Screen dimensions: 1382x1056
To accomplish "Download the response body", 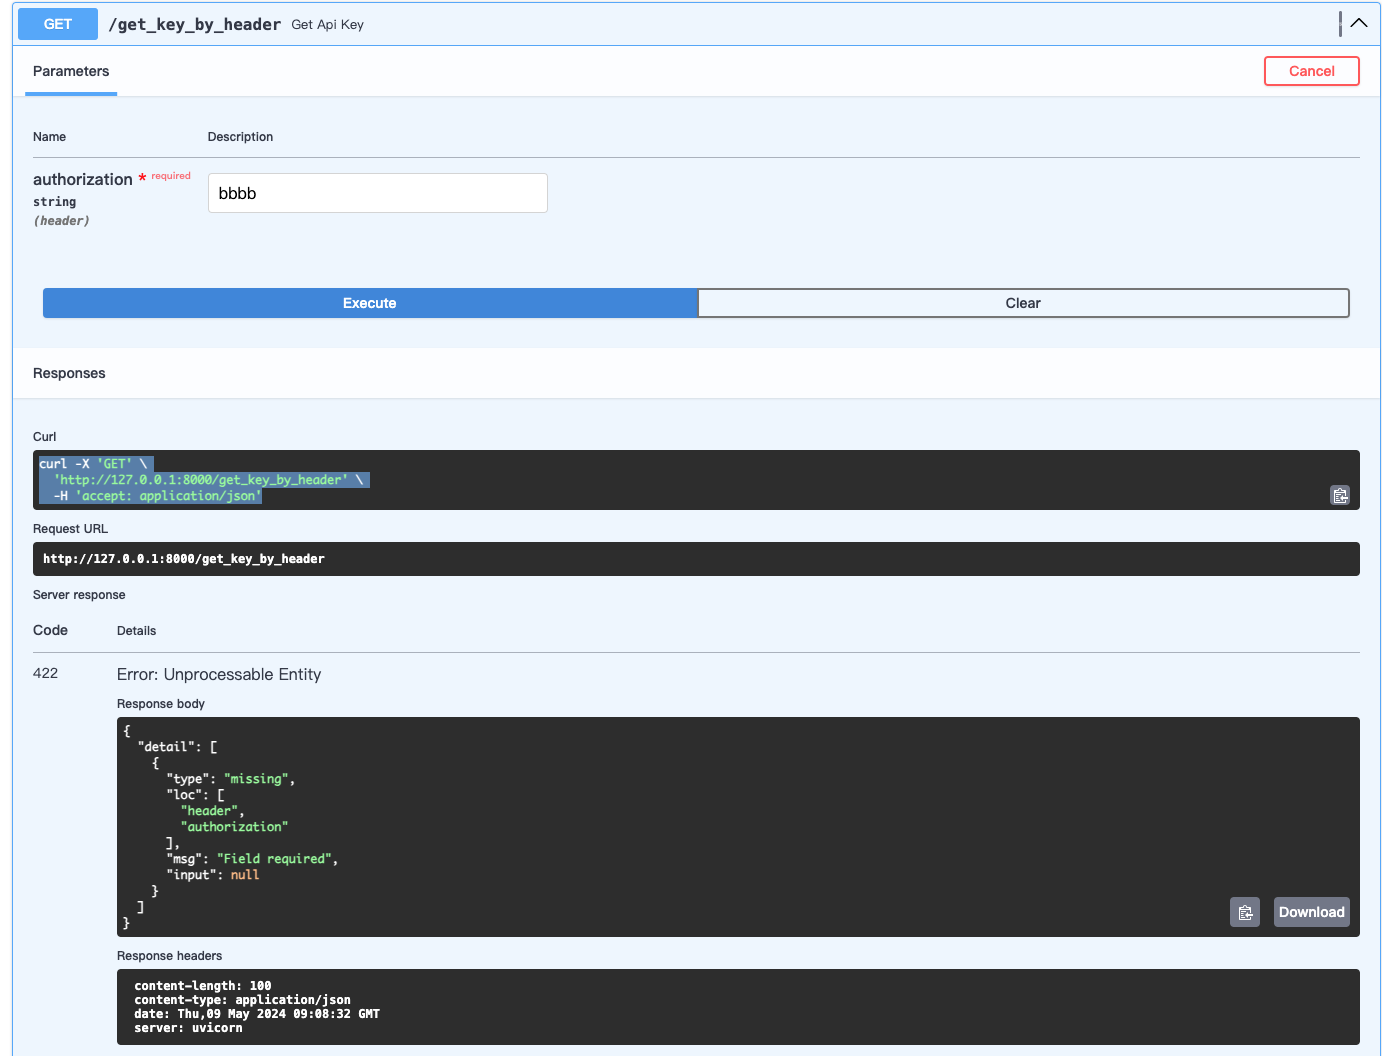I will (x=1312, y=912).
